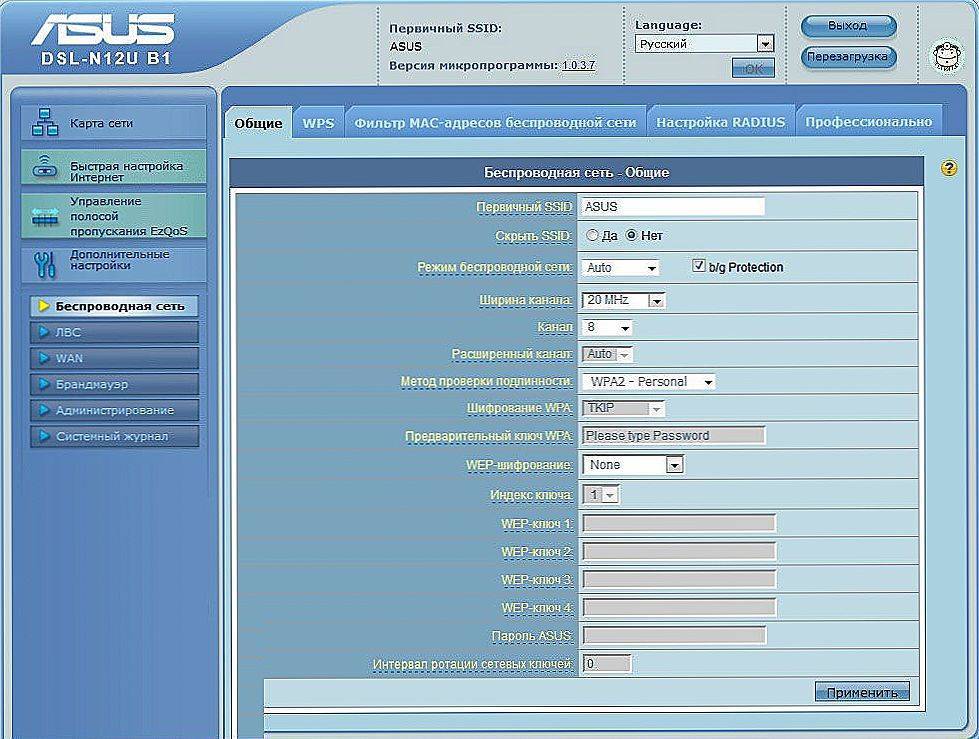Screen dimensions: 979x739
Task: Switch to the WPS tab
Action: pyautogui.click(x=318, y=122)
